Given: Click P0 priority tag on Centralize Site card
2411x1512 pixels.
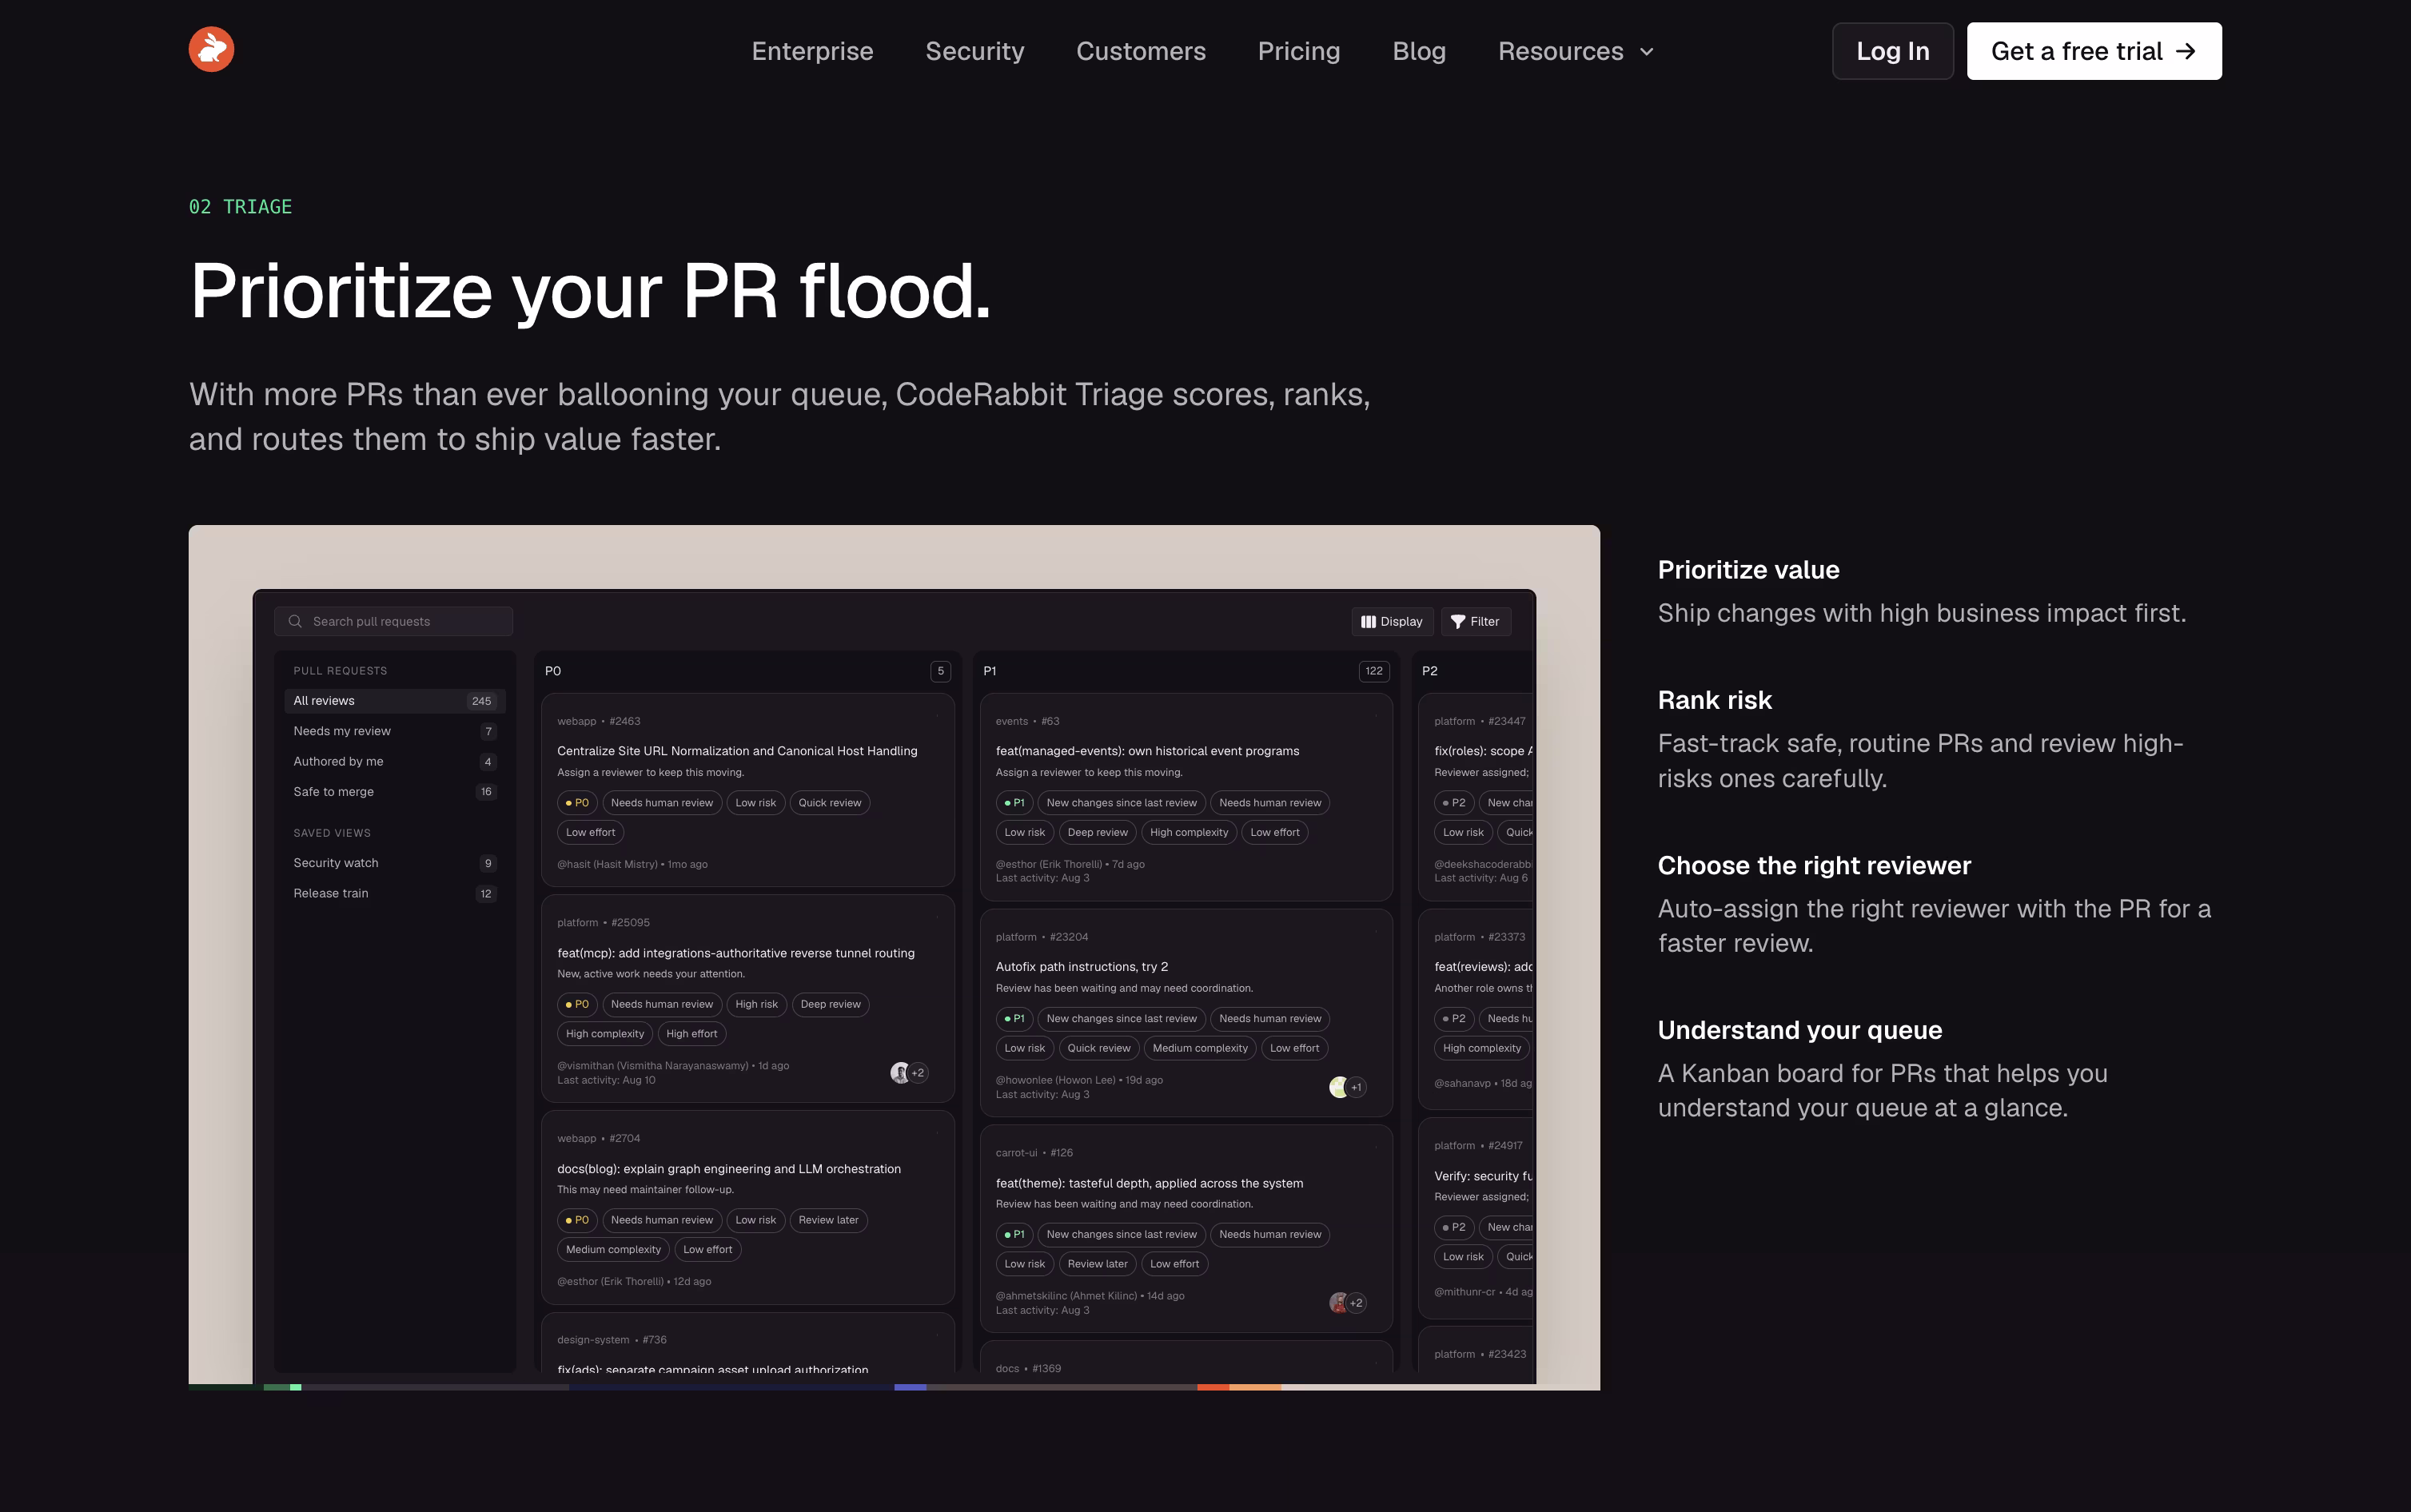Looking at the screenshot, I should coord(577,803).
